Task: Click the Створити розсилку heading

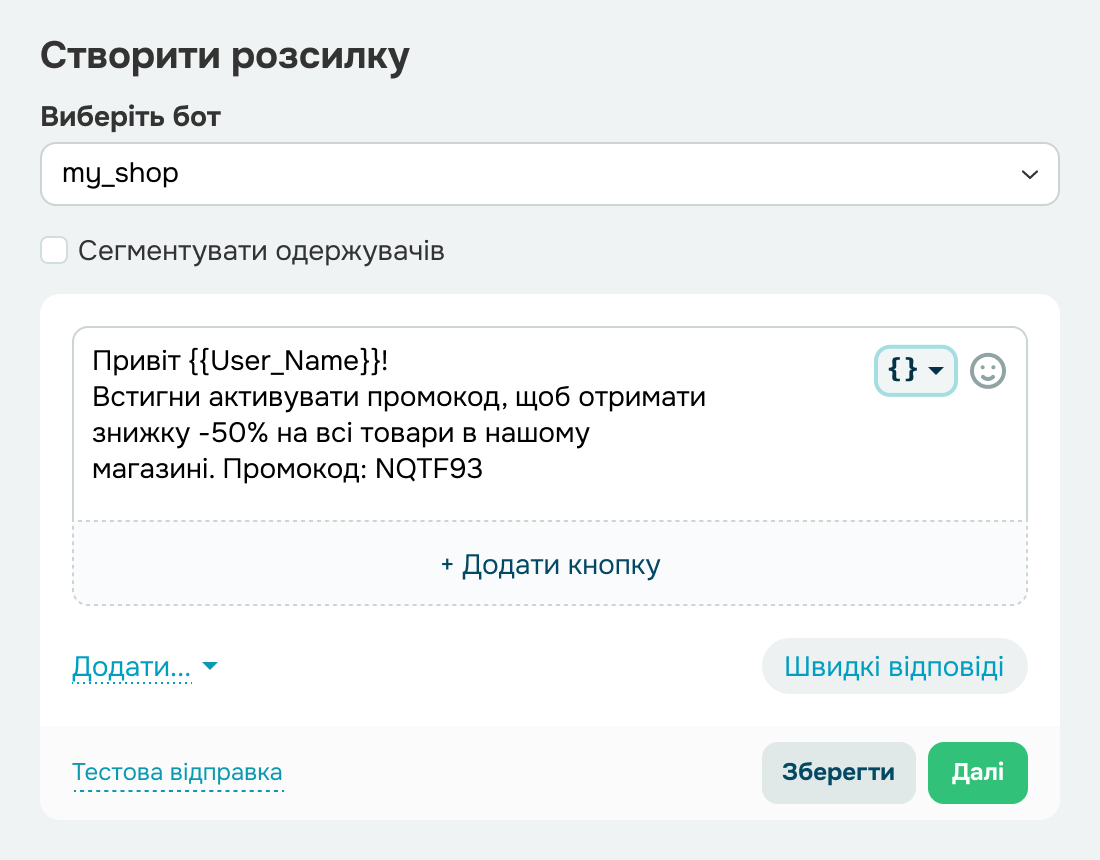Action: 225,56
